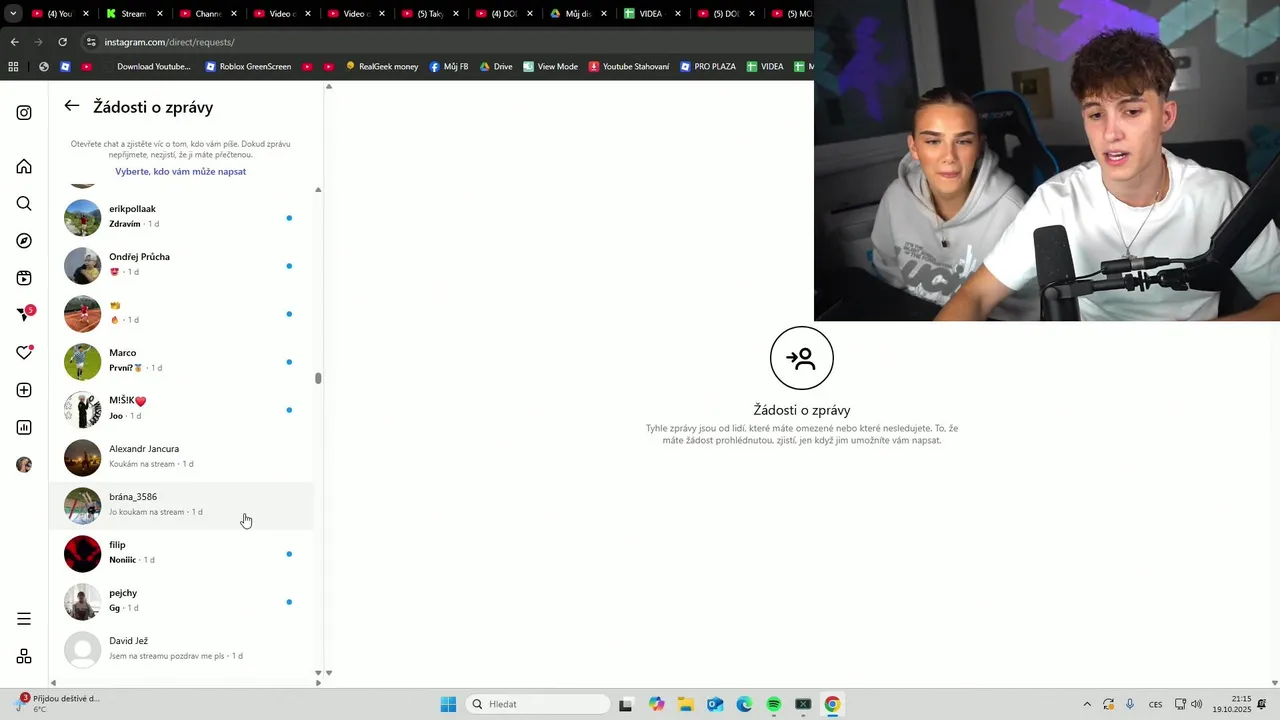The width and height of the screenshot is (1280, 720).
Task: Click the Instagram logo icon
Action: pos(24,113)
